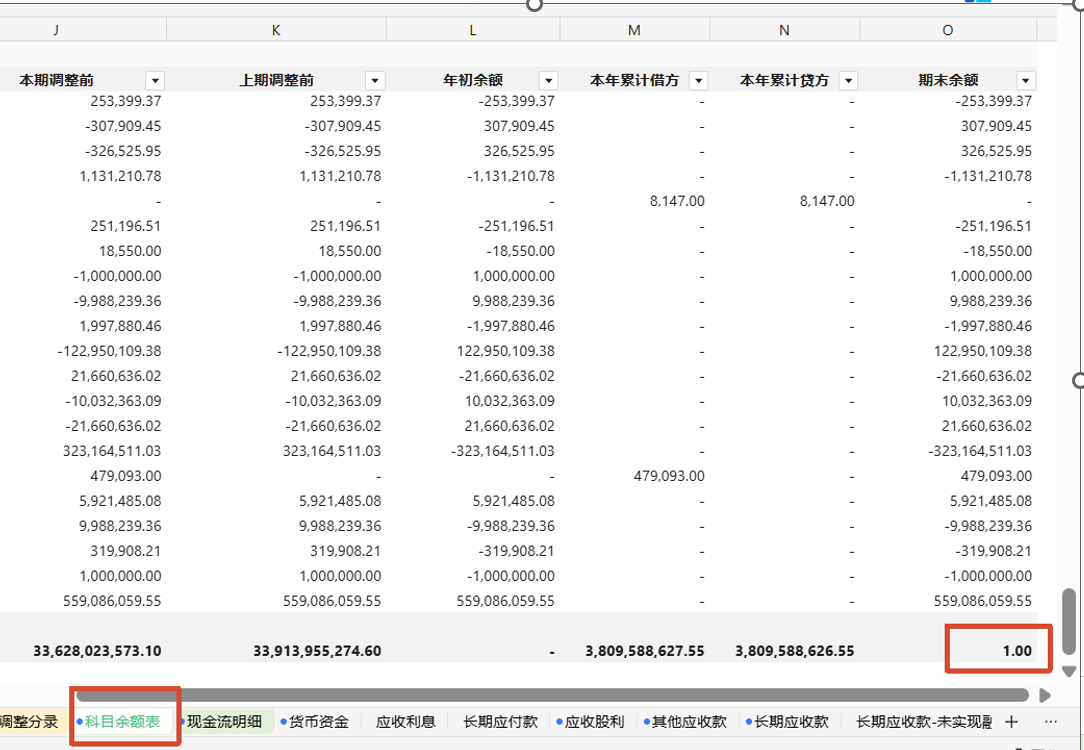Click the vertical scrollbar thumb
Image resolution: width=1084 pixels, height=750 pixels.
point(1069,621)
